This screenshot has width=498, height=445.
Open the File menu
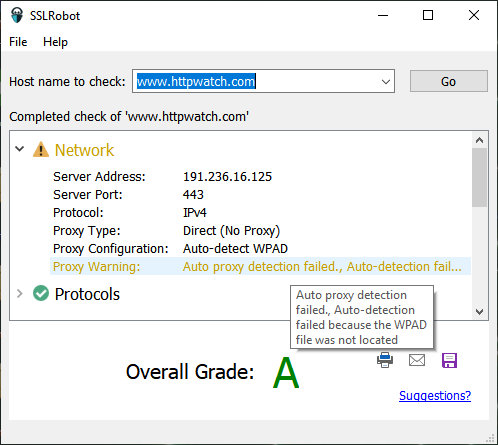tap(18, 42)
